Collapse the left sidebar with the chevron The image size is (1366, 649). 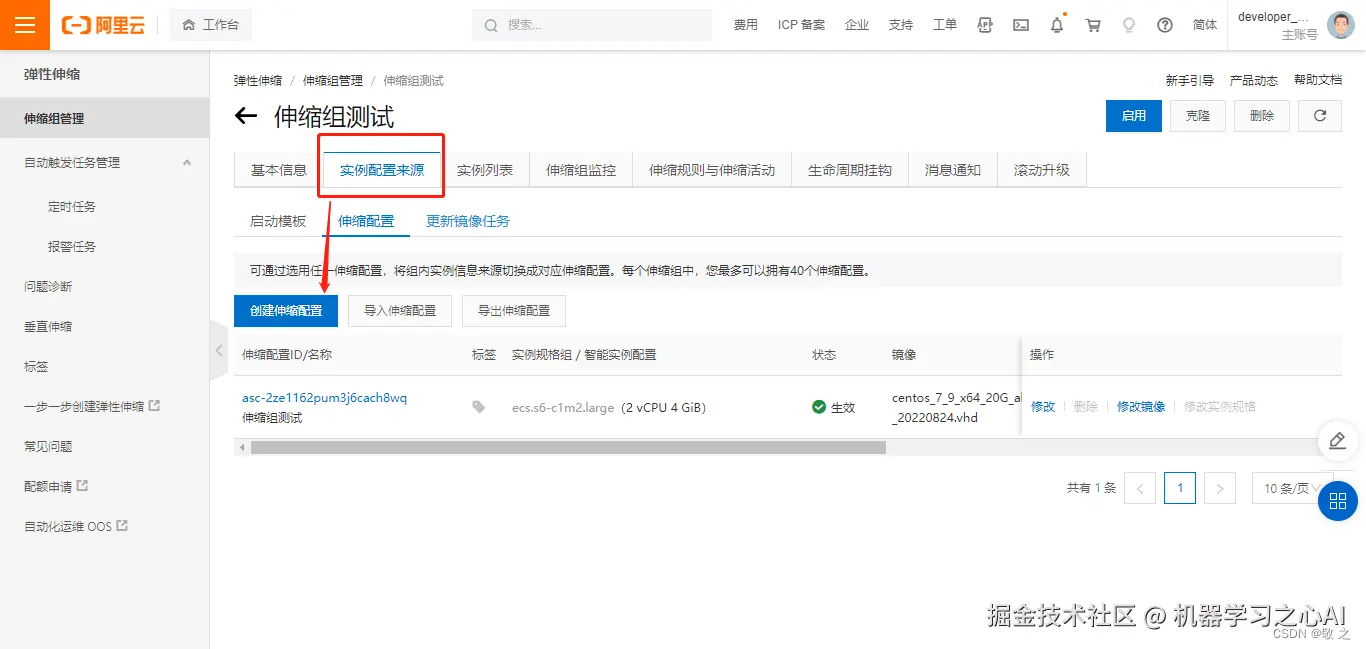click(218, 350)
